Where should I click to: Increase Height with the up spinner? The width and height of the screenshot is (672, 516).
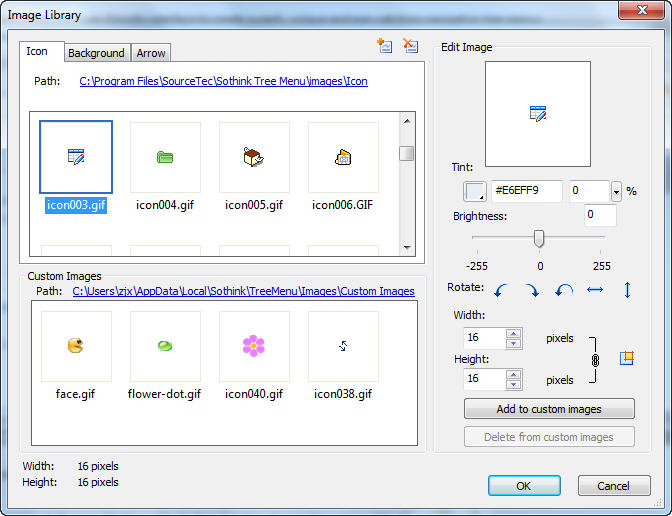click(x=513, y=375)
